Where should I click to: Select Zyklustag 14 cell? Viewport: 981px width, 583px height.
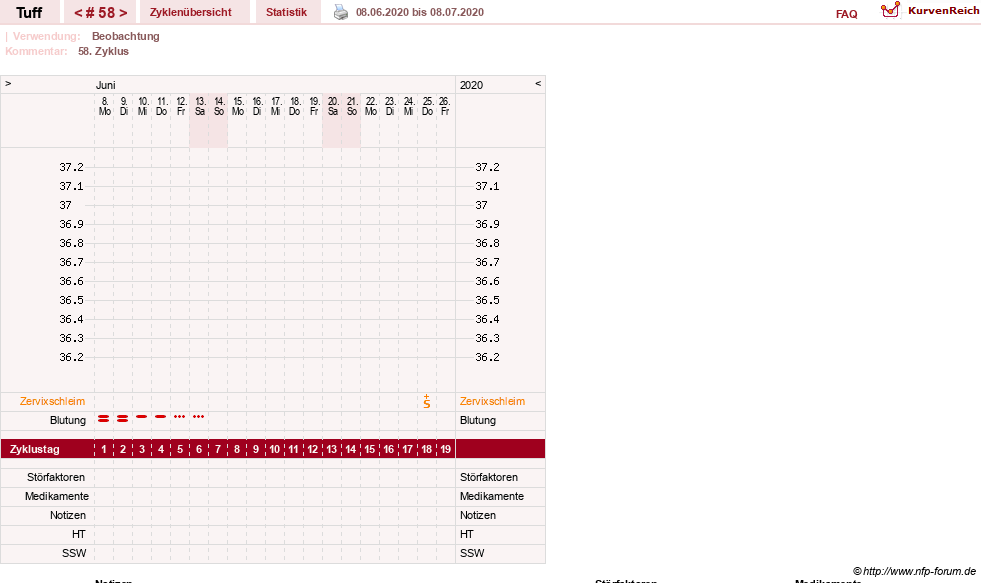tap(350, 449)
